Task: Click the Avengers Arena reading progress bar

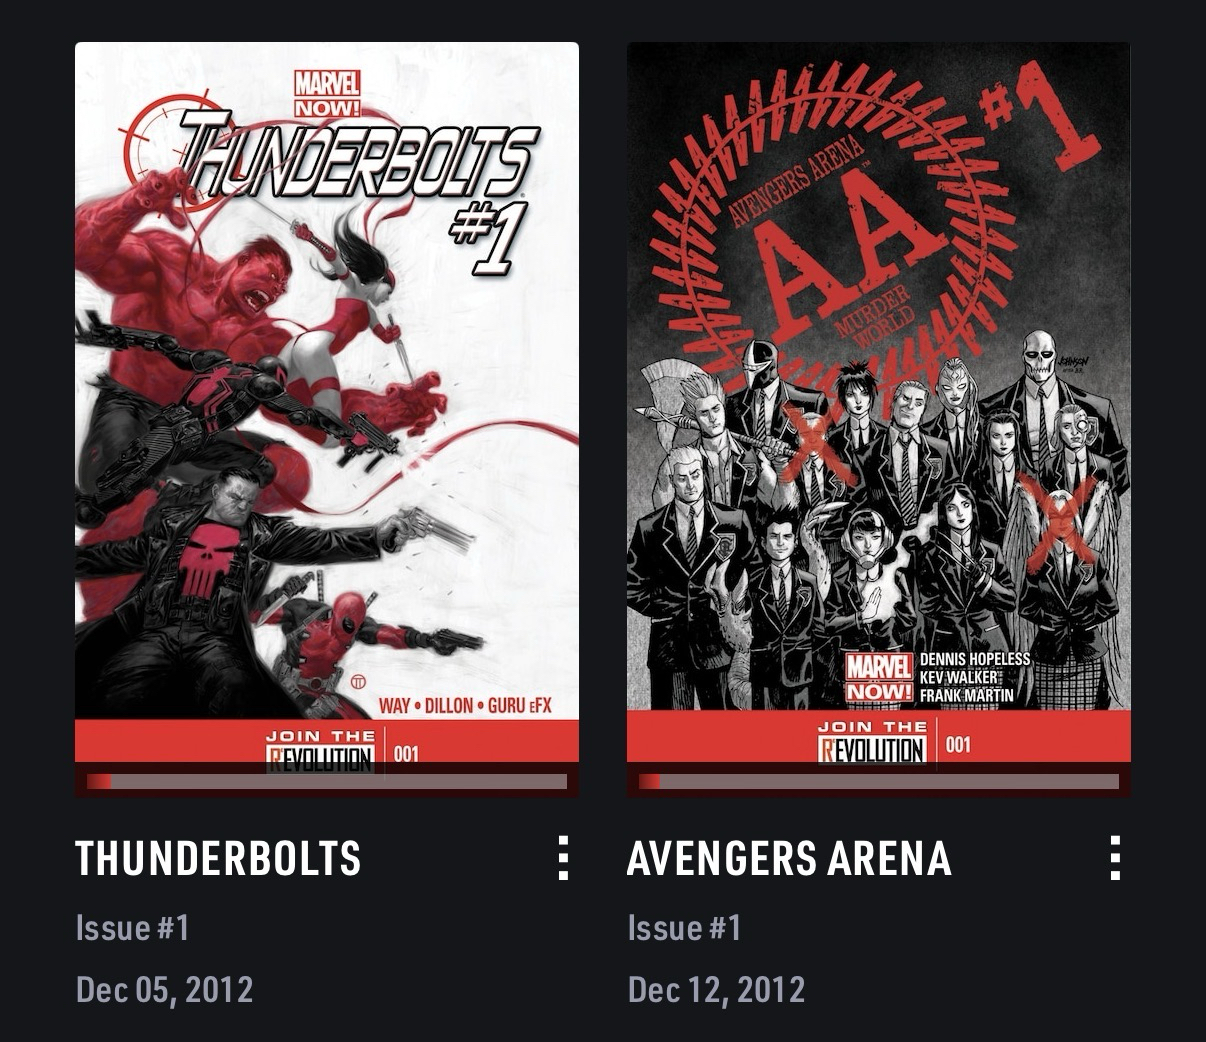Action: pyautogui.click(x=879, y=781)
